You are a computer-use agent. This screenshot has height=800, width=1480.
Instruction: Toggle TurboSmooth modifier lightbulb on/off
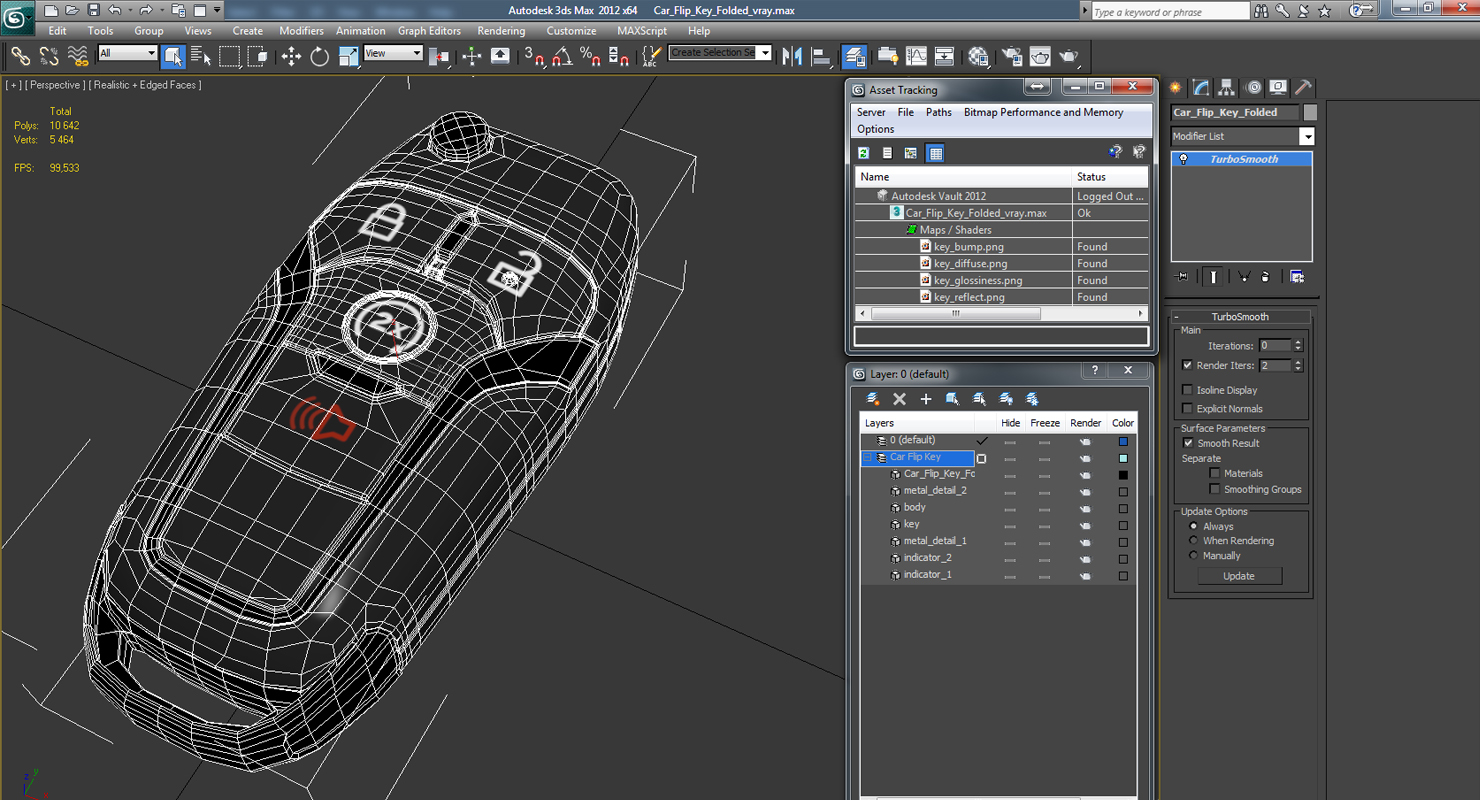click(x=1184, y=159)
